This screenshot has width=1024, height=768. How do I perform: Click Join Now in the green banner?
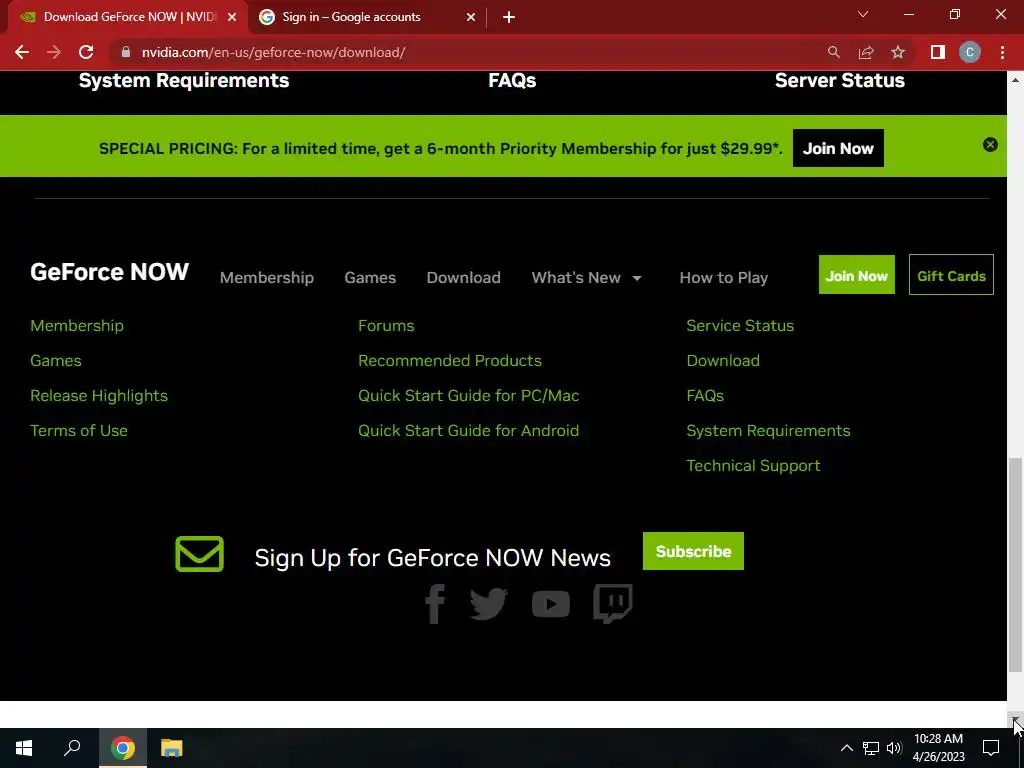point(838,148)
